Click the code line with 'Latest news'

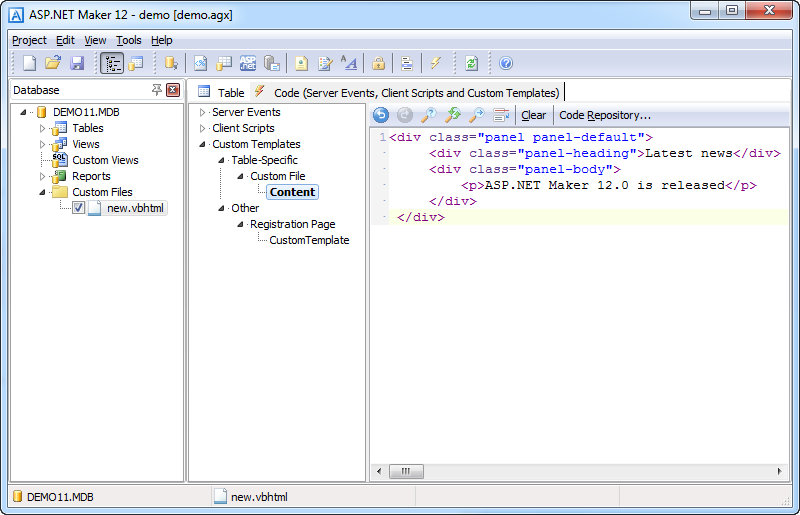[605, 153]
